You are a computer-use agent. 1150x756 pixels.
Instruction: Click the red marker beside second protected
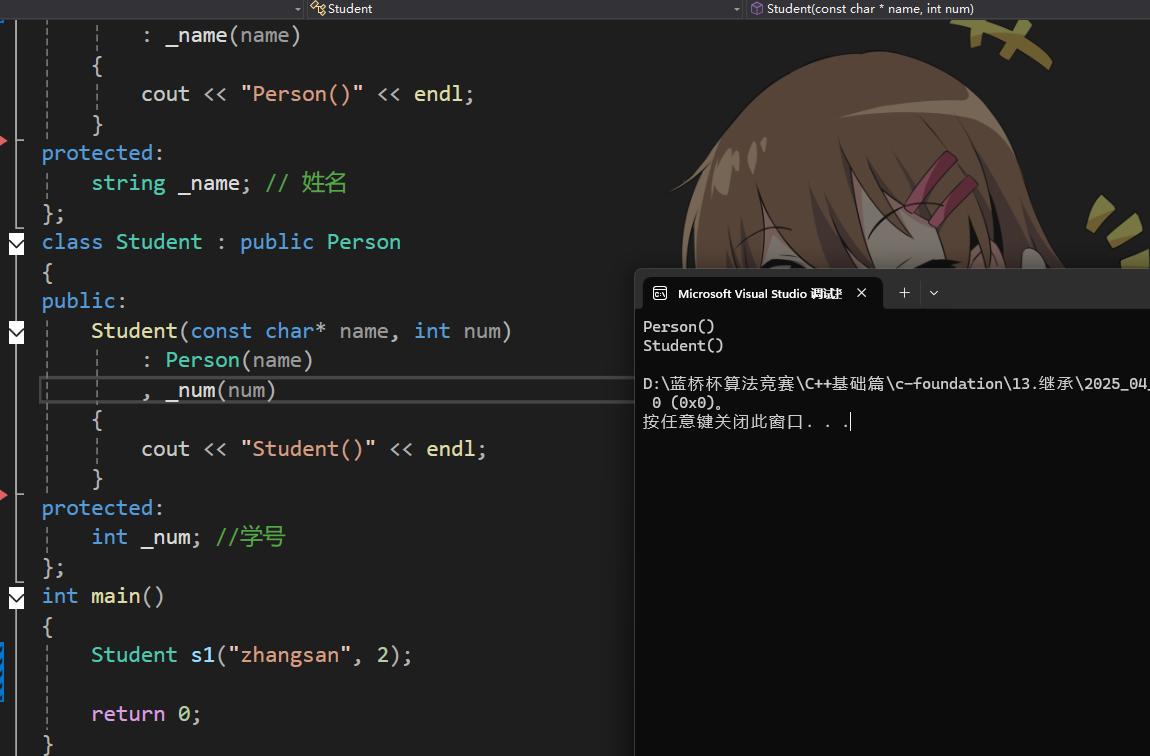click(4, 495)
